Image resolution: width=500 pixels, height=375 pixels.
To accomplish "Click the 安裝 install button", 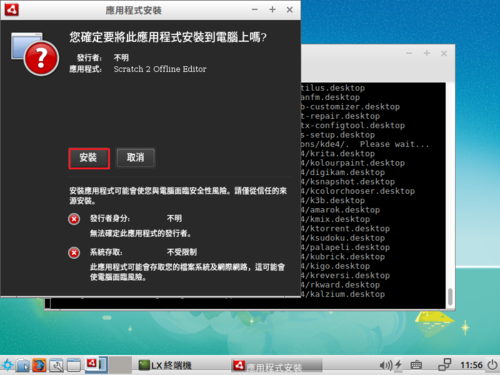I will point(89,158).
